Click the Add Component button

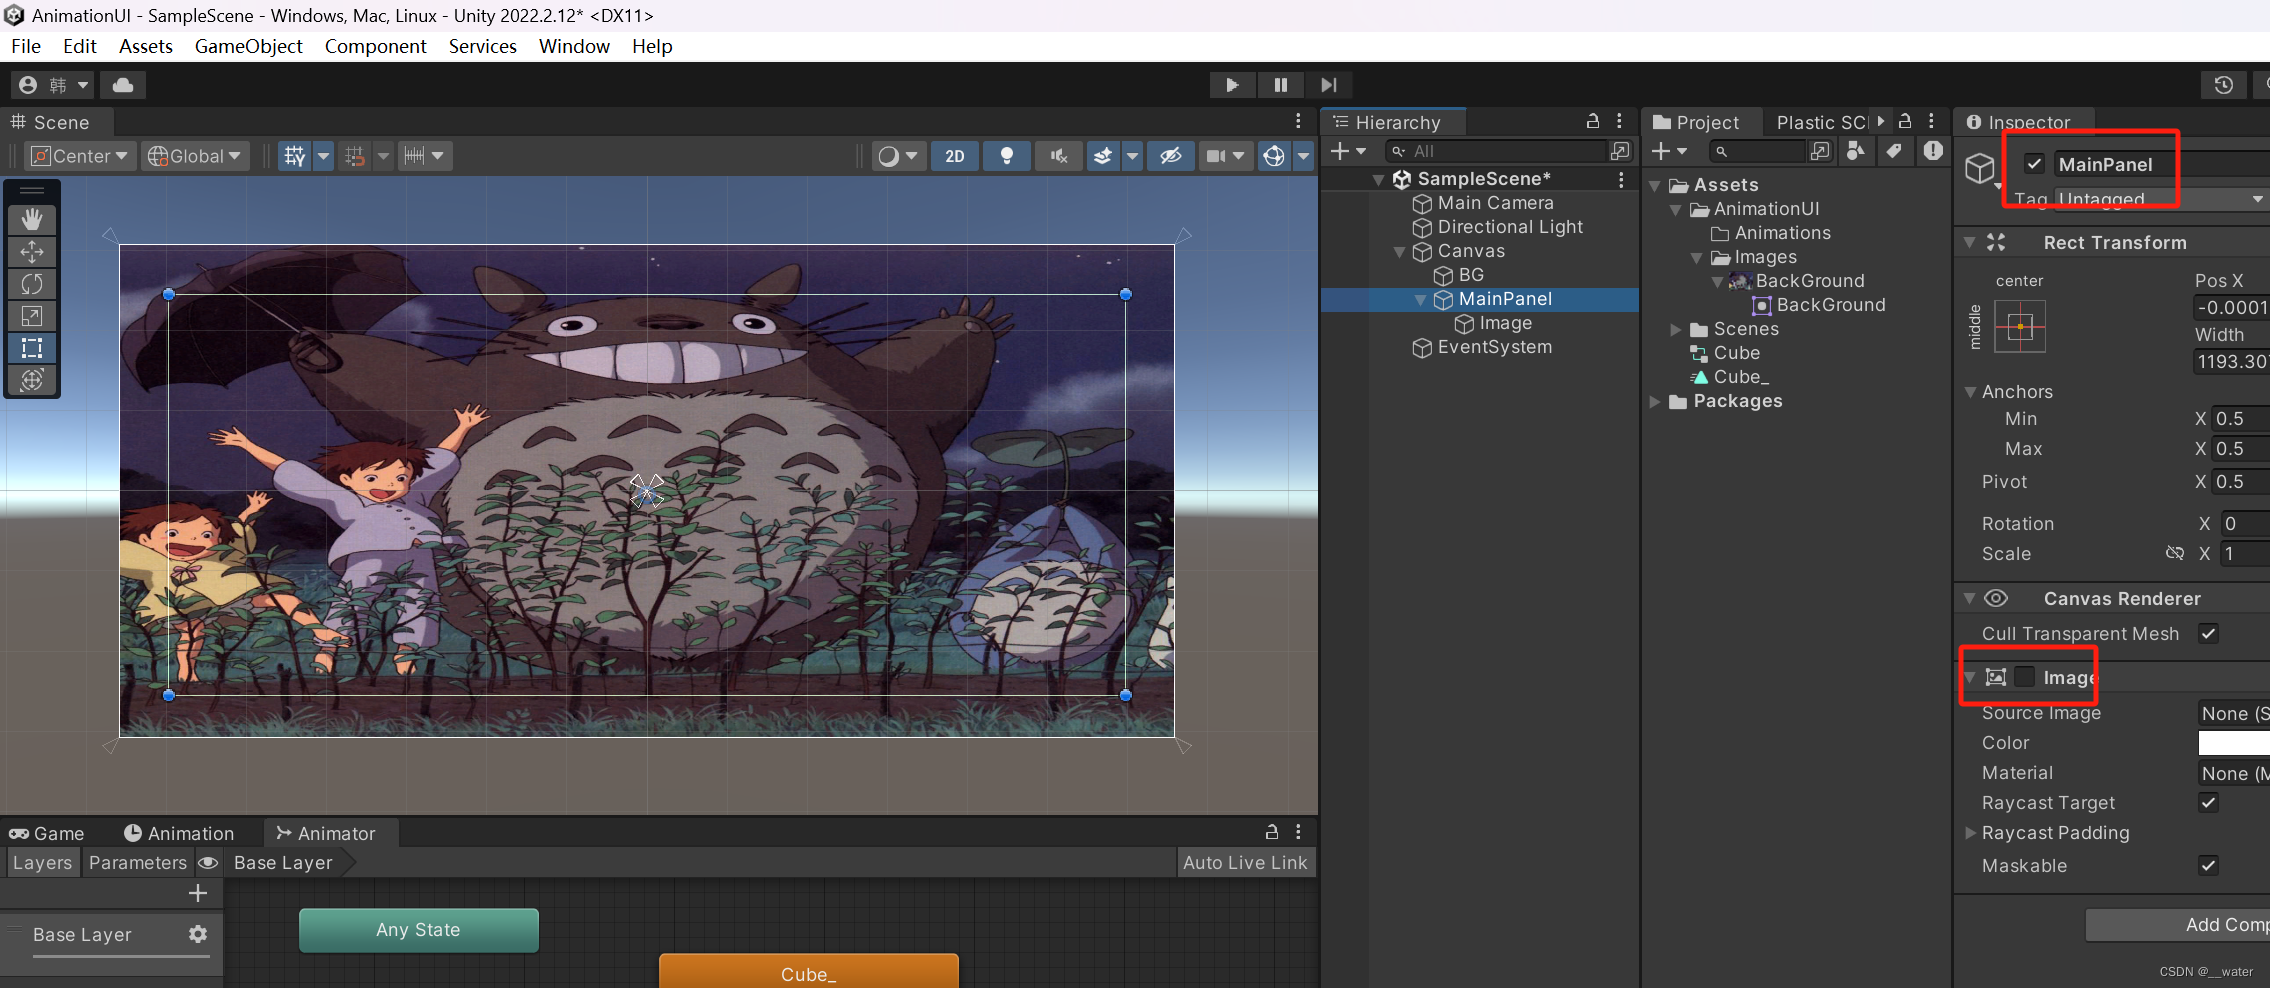pos(2178,925)
